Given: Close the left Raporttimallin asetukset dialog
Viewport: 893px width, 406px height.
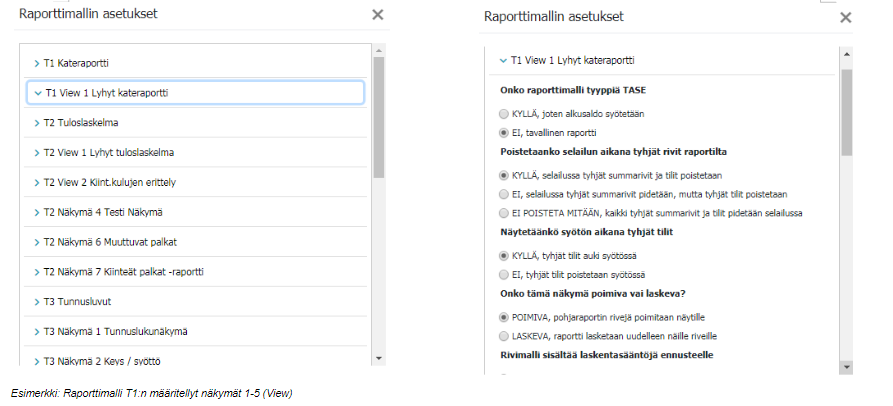Looking at the screenshot, I should coord(378,15).
